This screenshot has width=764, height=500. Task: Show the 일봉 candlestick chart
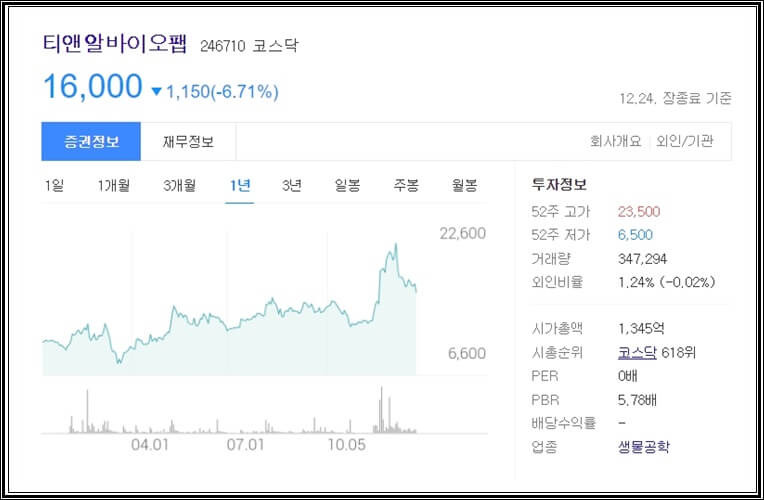(348, 185)
